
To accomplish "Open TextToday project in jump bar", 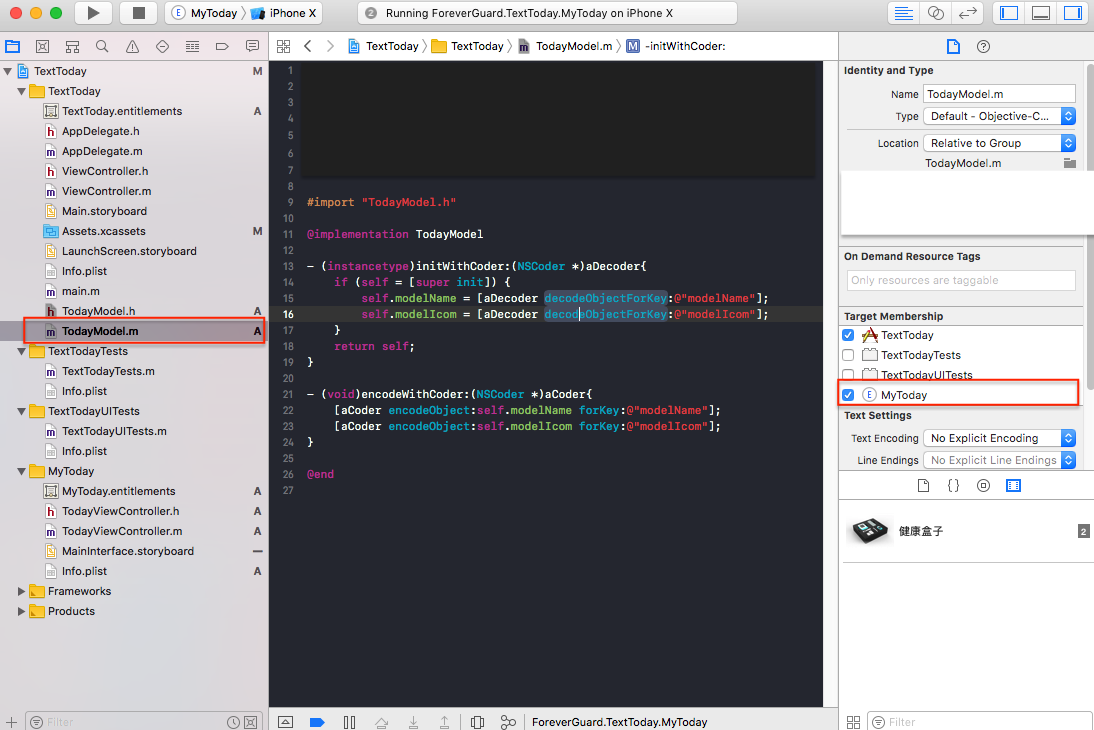I will [383, 46].
